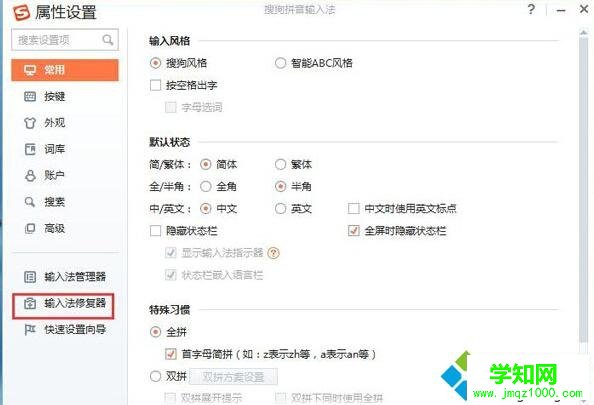Click the shirt icon next to 外观
This screenshot has height=405, width=594.
pyautogui.click(x=30, y=123)
